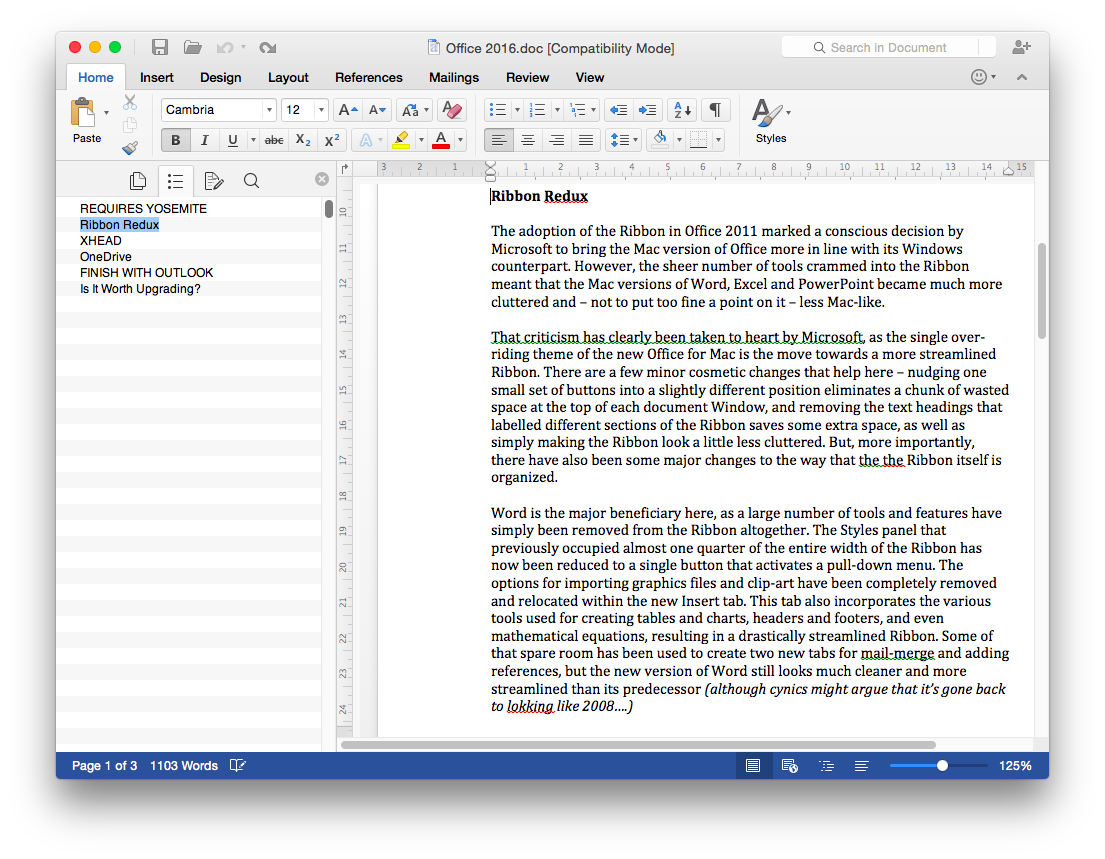Decrease indent of paragraph
This screenshot has width=1105, height=859.
point(618,110)
